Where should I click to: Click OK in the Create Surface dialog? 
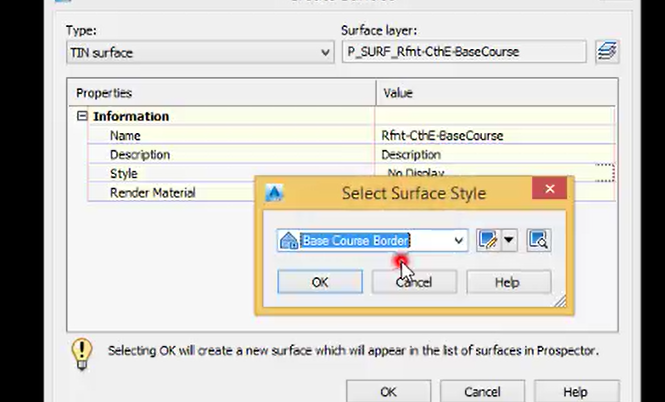pyautogui.click(x=388, y=391)
